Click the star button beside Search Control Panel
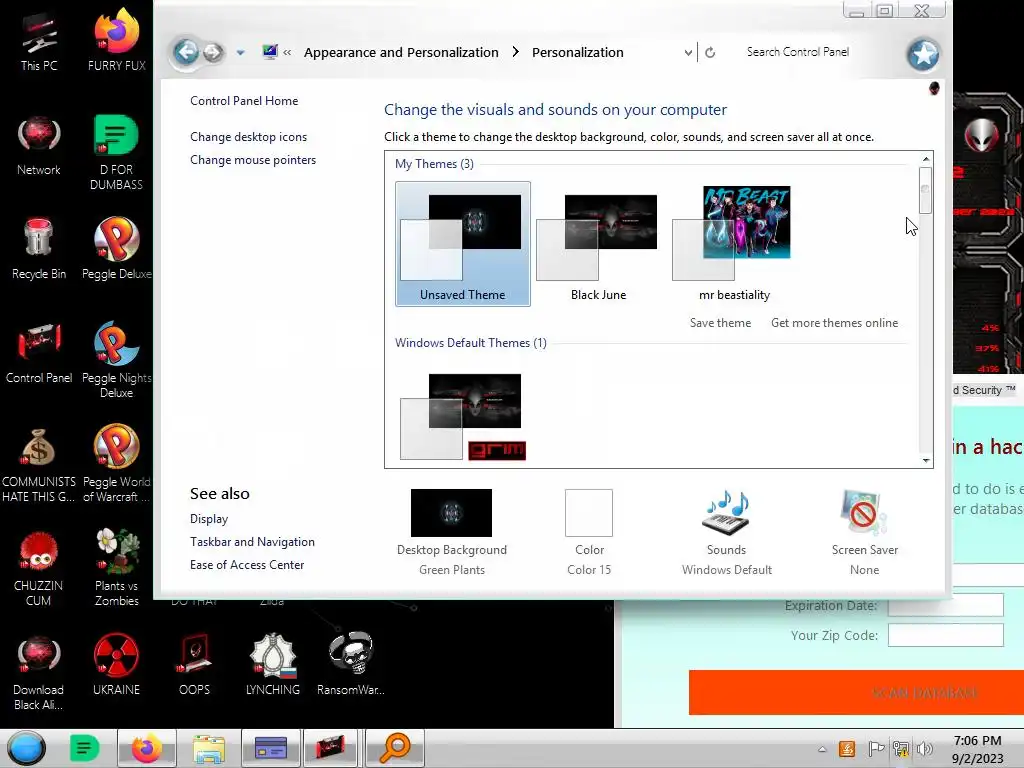Image resolution: width=1024 pixels, height=768 pixels. point(923,54)
